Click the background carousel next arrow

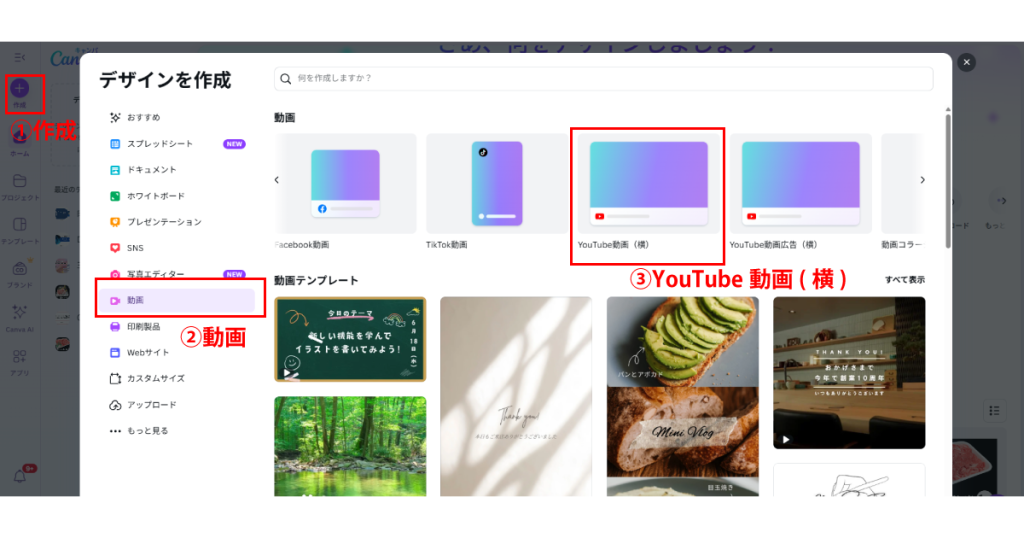(1002, 201)
